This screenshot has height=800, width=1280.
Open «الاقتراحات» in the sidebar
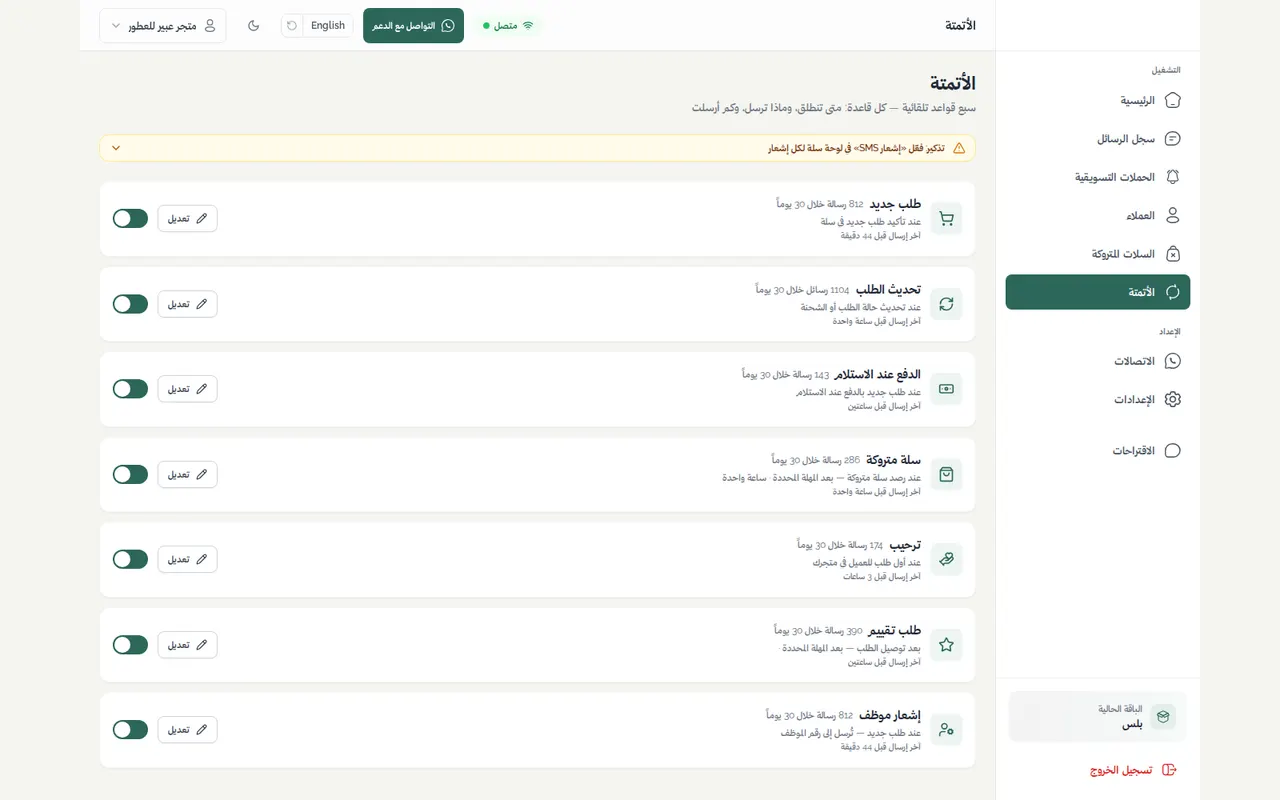coord(1098,451)
